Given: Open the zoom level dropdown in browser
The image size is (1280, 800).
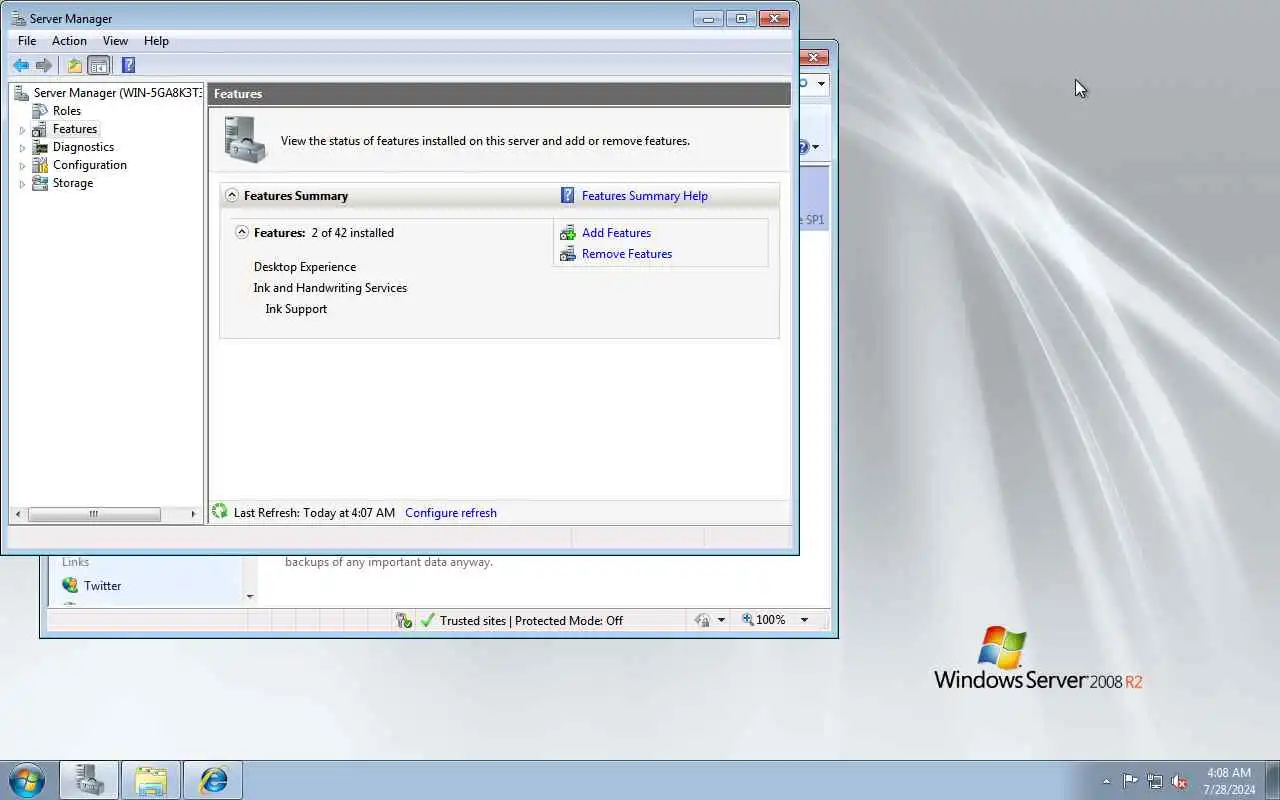Looking at the screenshot, I should coord(804,620).
